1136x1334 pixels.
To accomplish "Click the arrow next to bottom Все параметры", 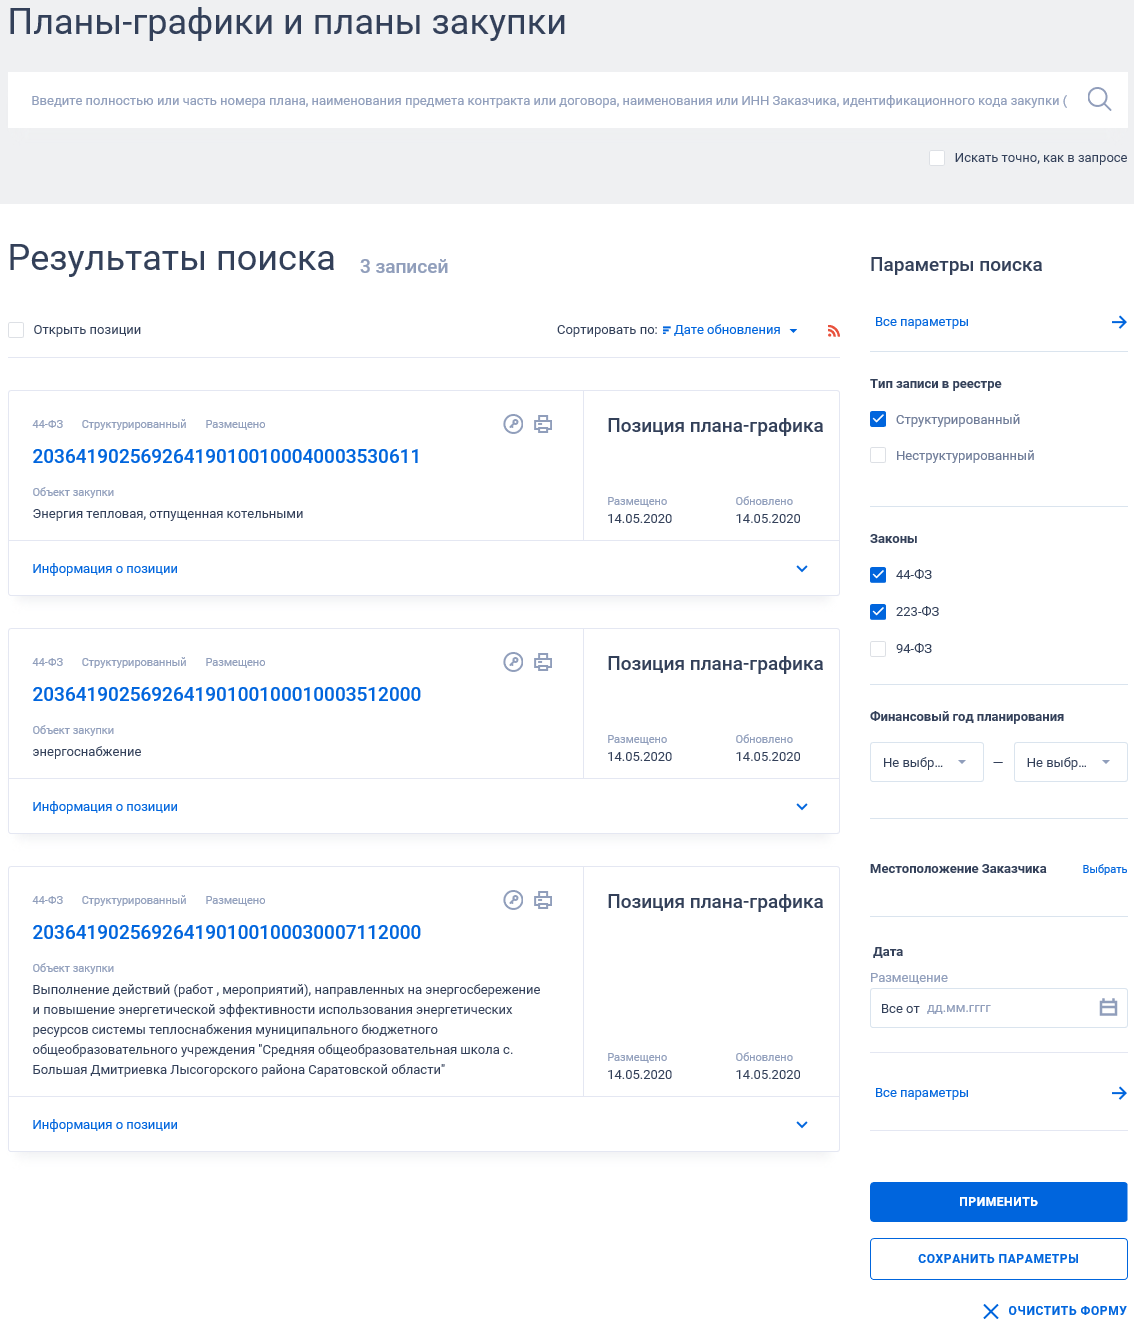I will (x=1119, y=1093).
